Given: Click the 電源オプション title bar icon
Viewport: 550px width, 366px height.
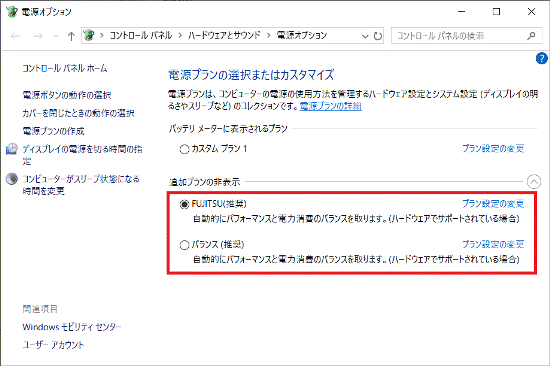Looking at the screenshot, I should [12, 12].
